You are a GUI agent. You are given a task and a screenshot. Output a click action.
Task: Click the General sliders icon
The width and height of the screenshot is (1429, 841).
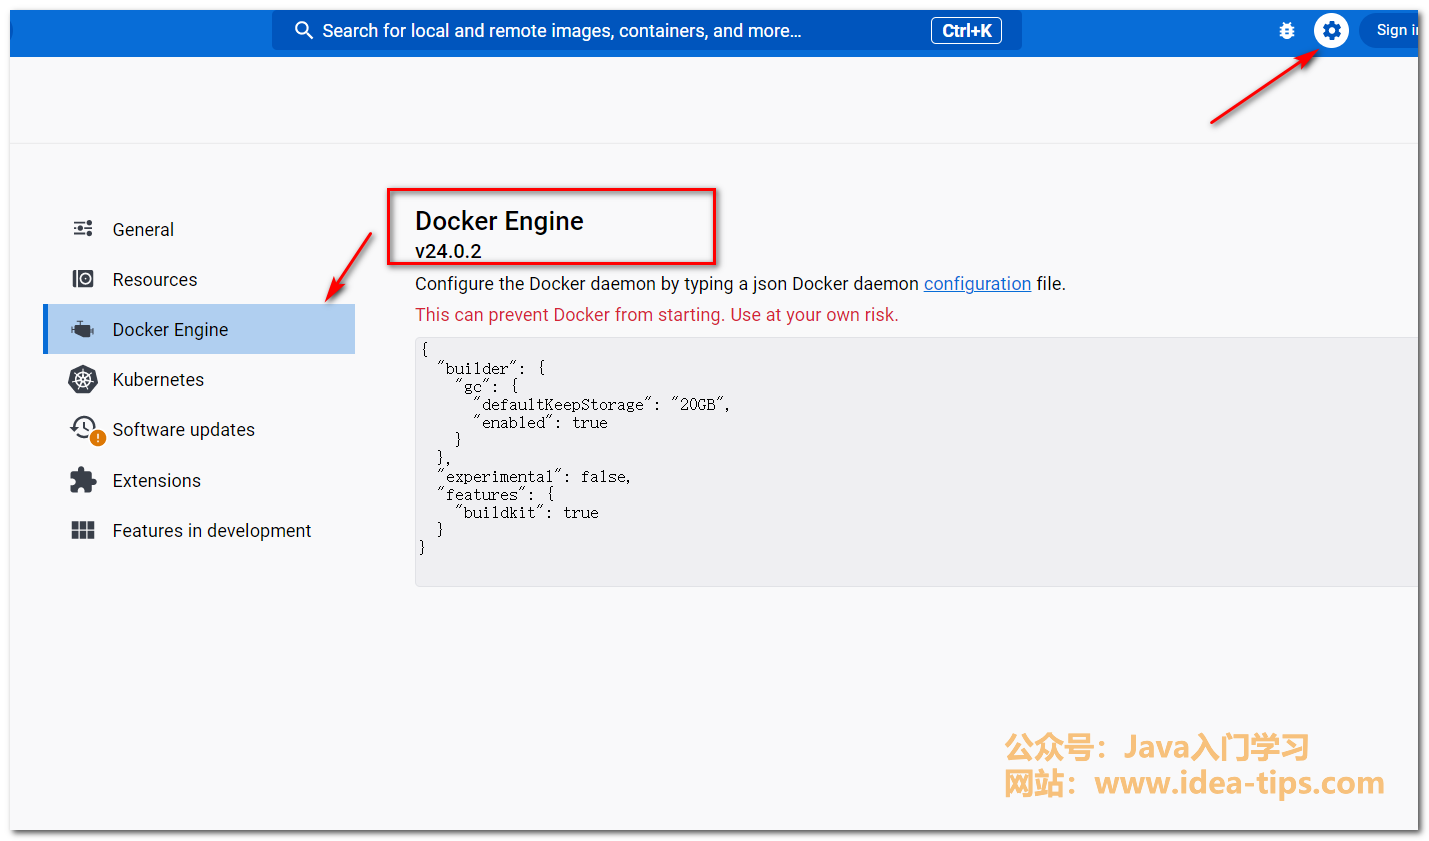(83, 229)
